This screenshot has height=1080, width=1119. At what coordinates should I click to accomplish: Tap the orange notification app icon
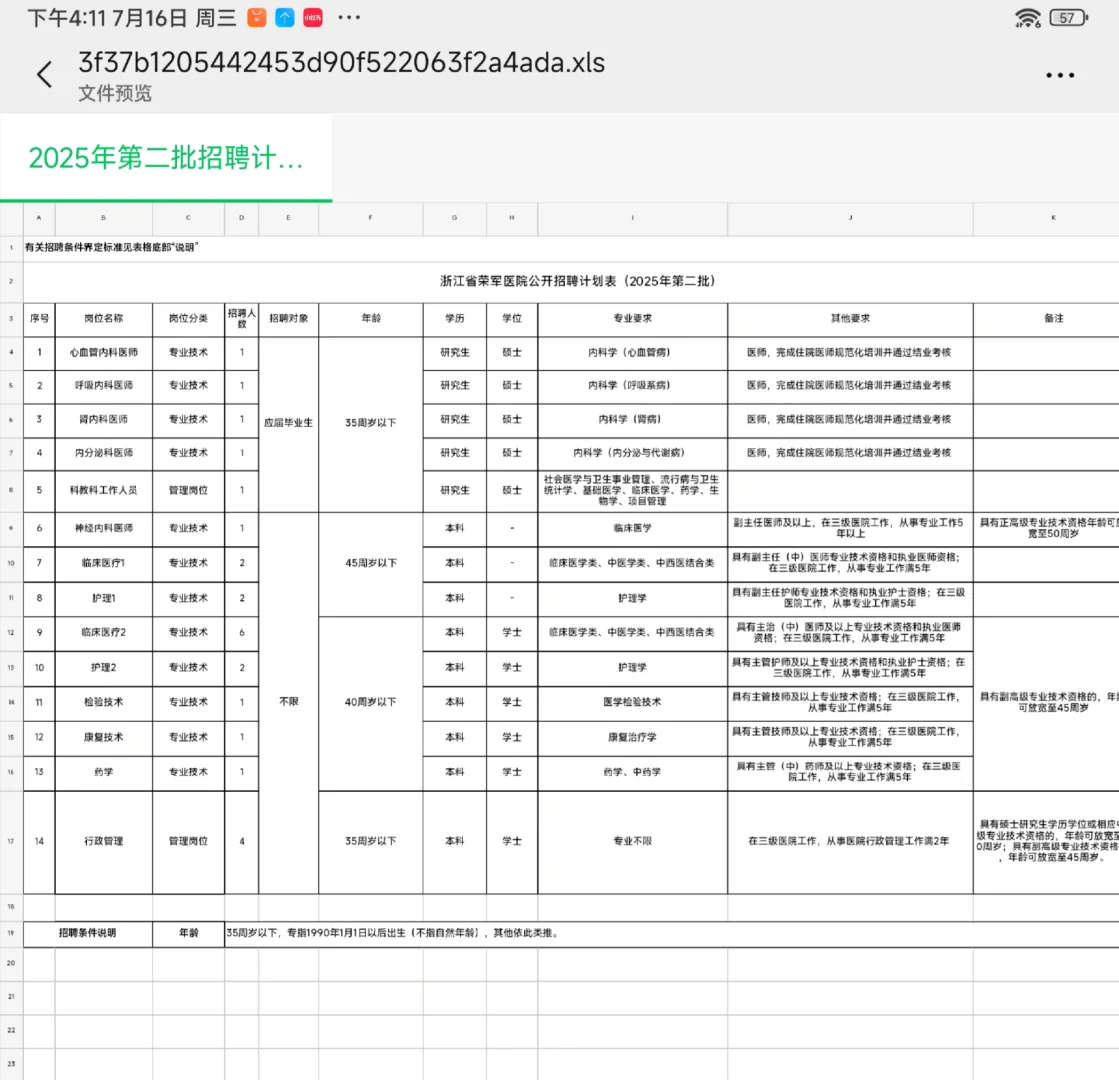pos(257,18)
